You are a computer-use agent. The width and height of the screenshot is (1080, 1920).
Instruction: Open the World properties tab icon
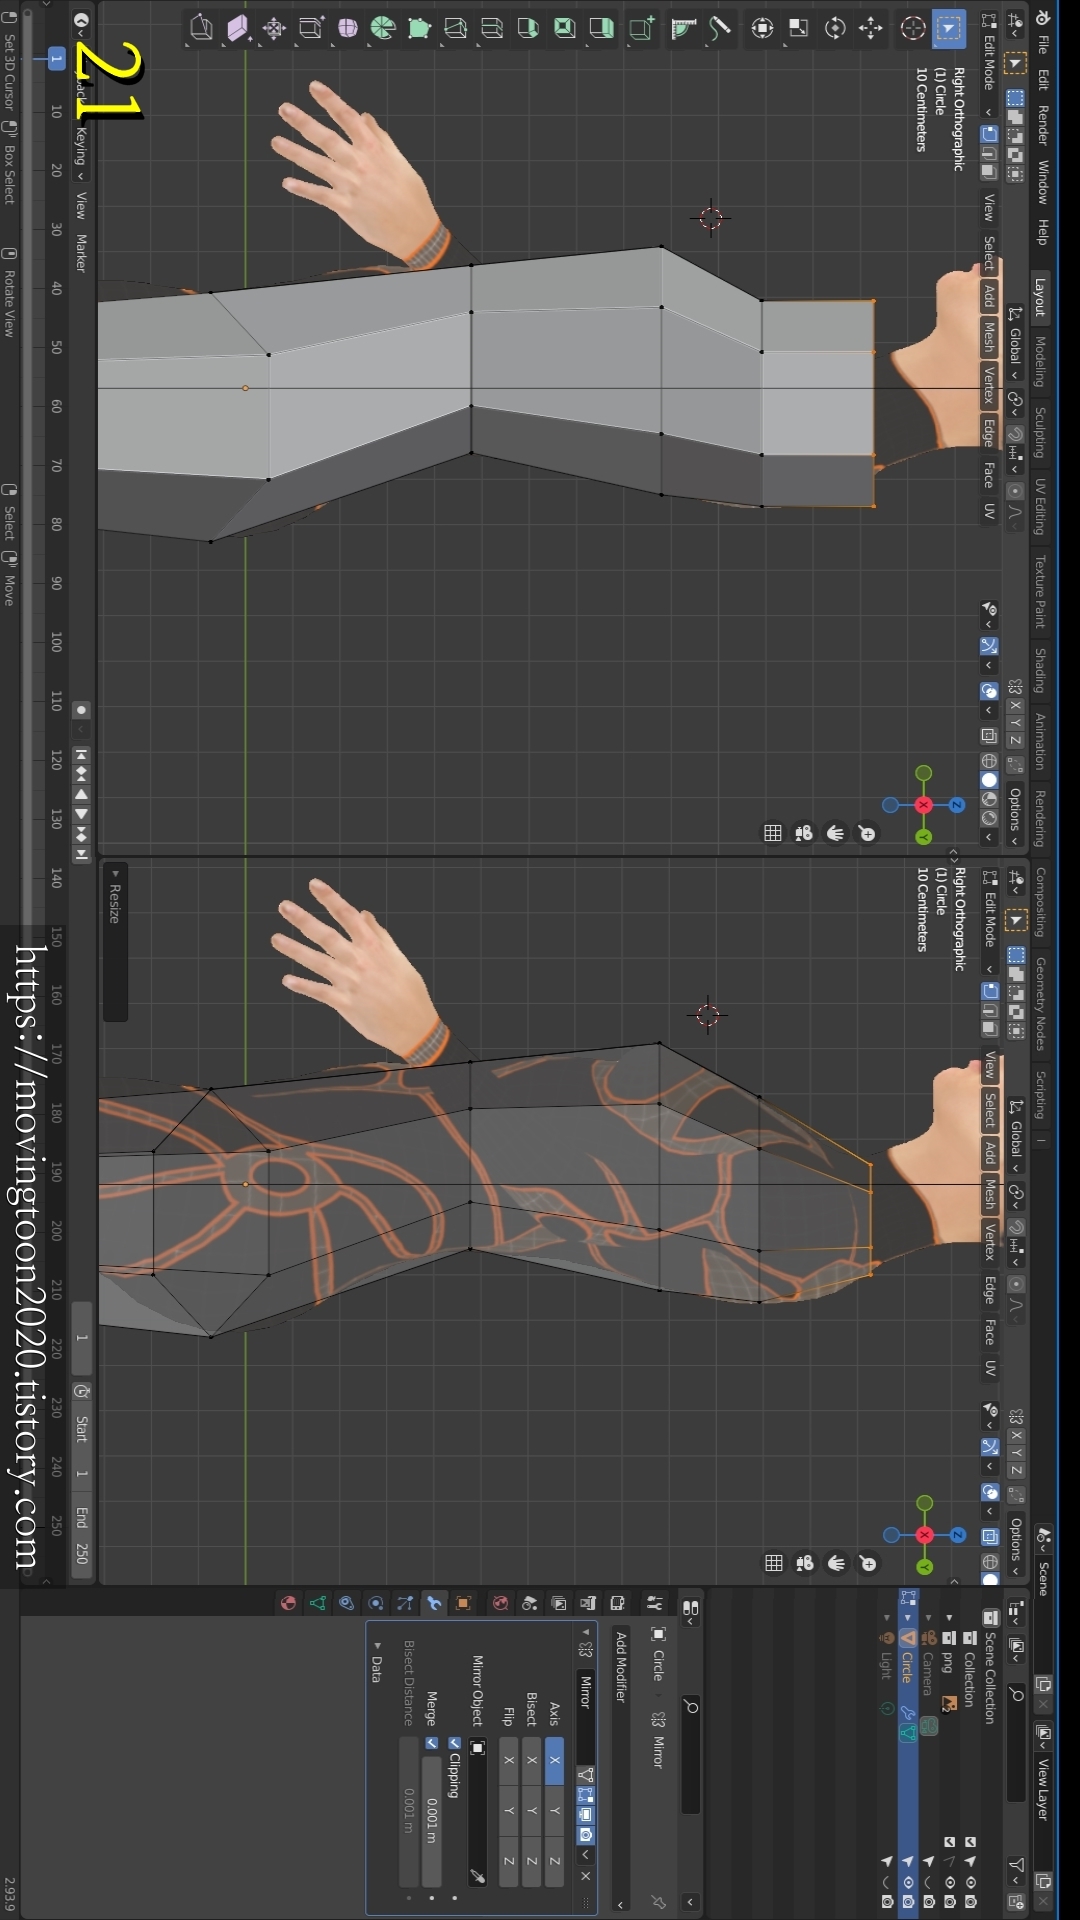tap(500, 1603)
